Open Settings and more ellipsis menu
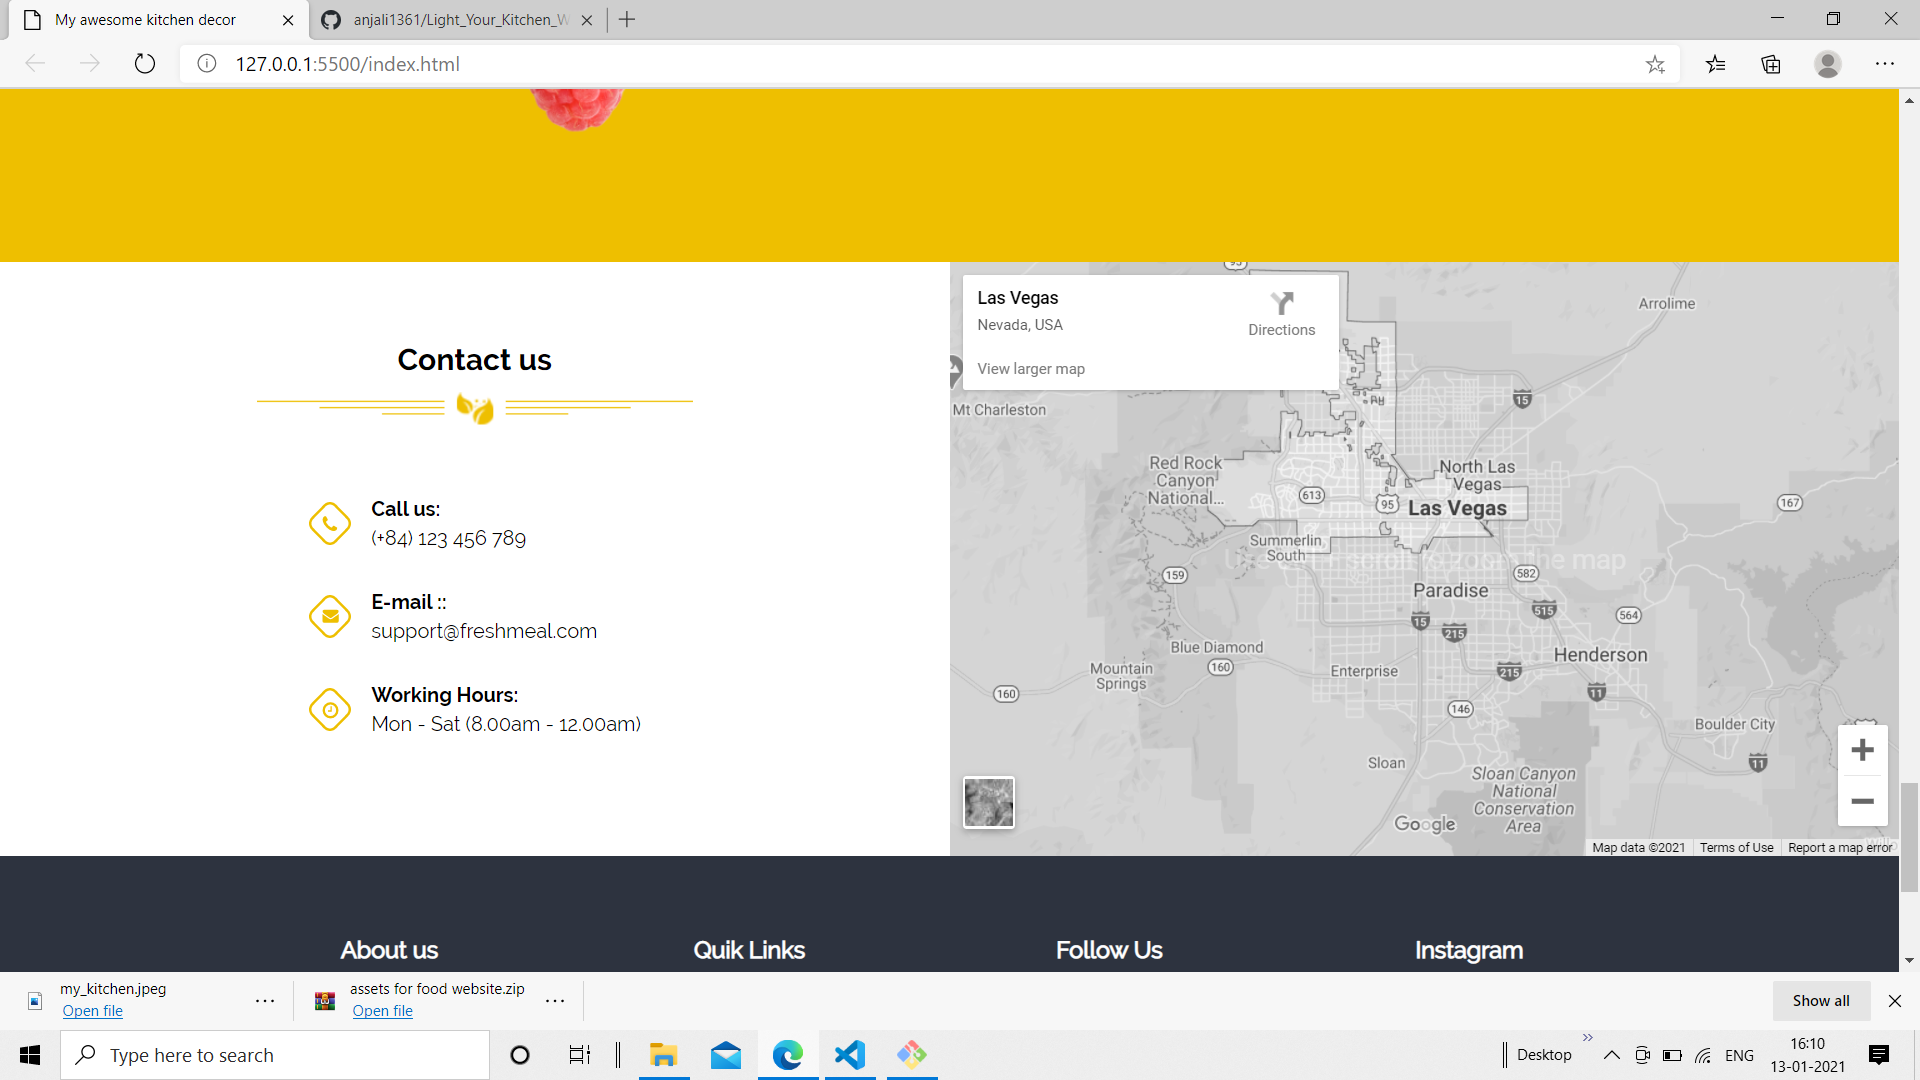The width and height of the screenshot is (1920, 1080). pos(1884,64)
